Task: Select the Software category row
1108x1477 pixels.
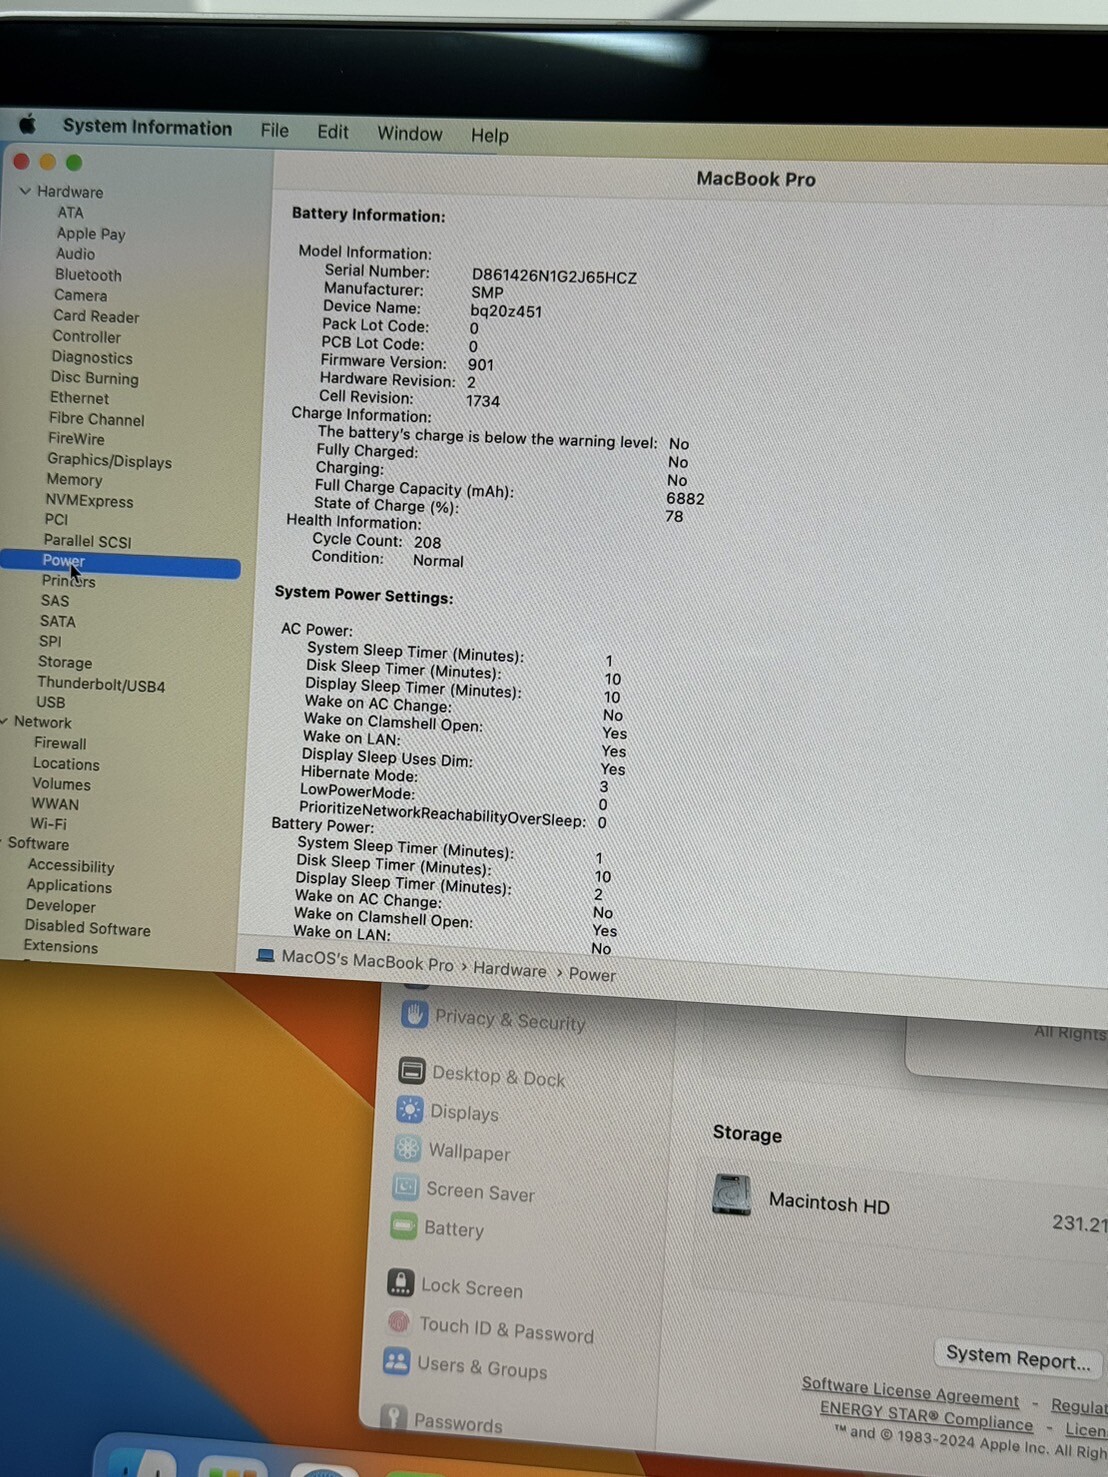Action: (x=38, y=843)
